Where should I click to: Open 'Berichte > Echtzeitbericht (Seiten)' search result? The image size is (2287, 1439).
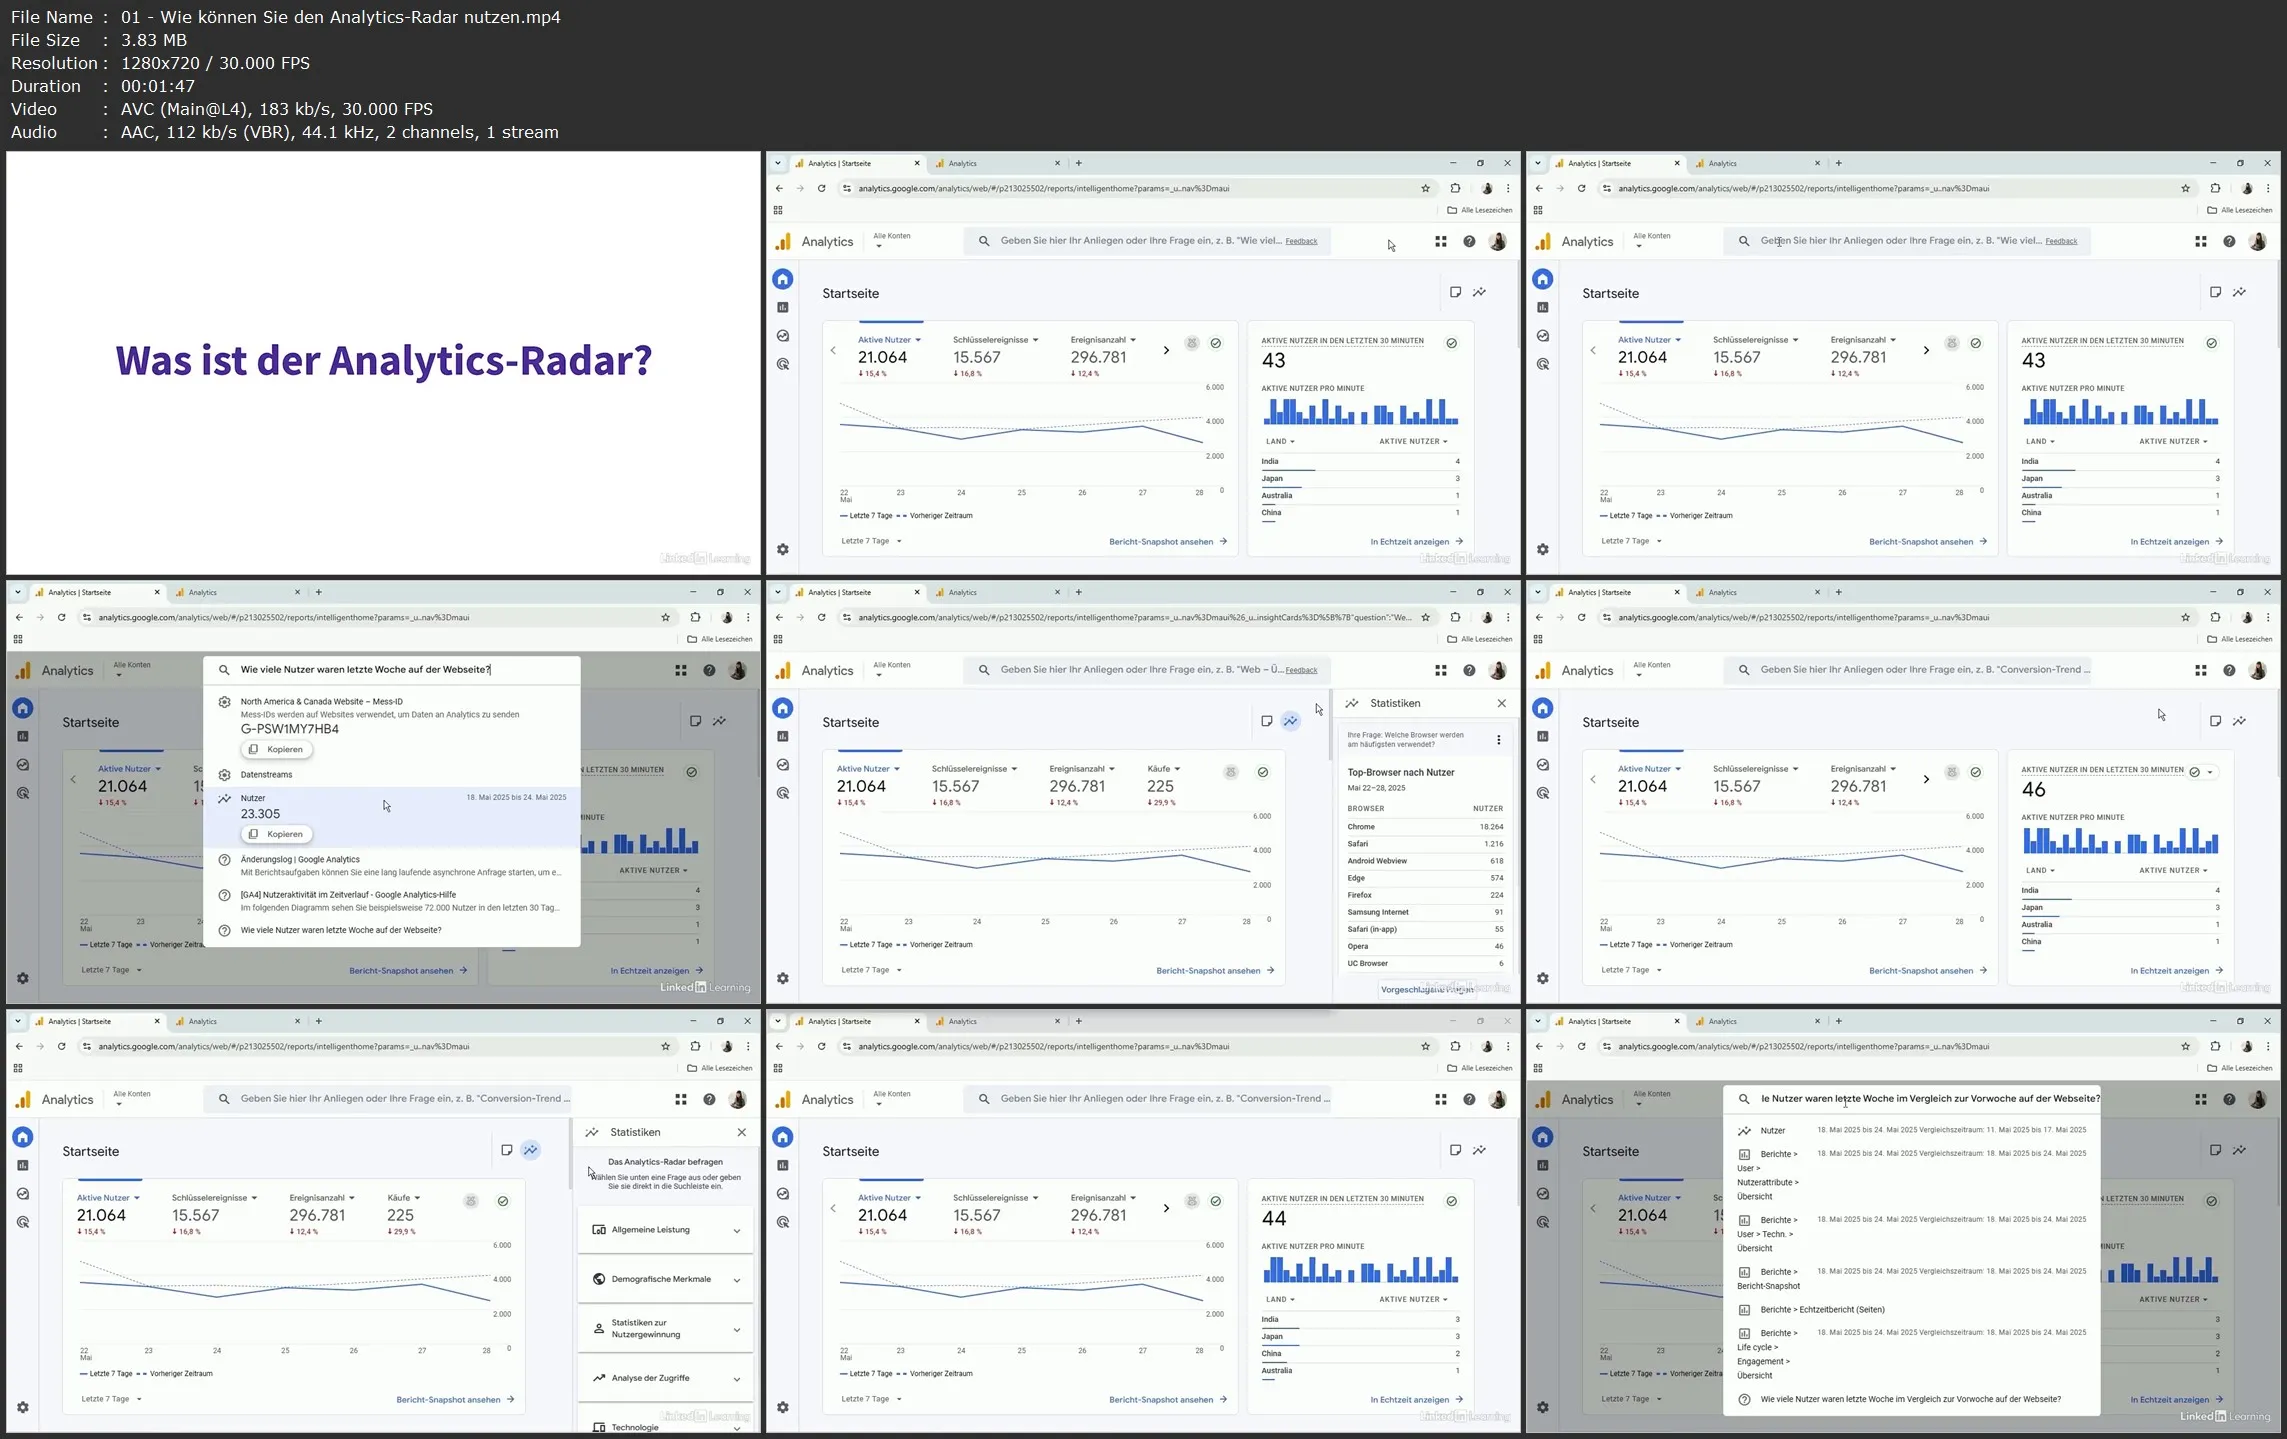point(1911,1310)
